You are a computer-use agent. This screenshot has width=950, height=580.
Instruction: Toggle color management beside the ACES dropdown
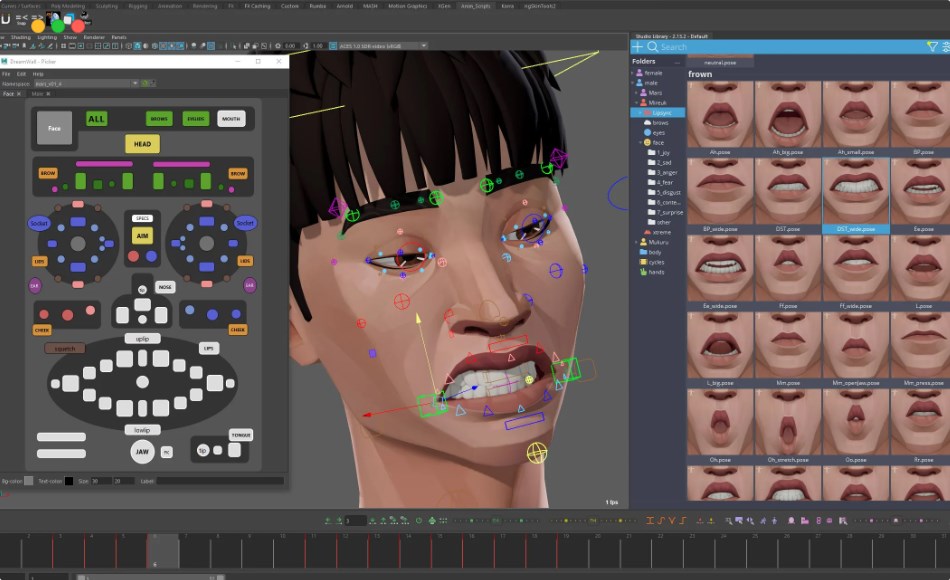pos(333,45)
